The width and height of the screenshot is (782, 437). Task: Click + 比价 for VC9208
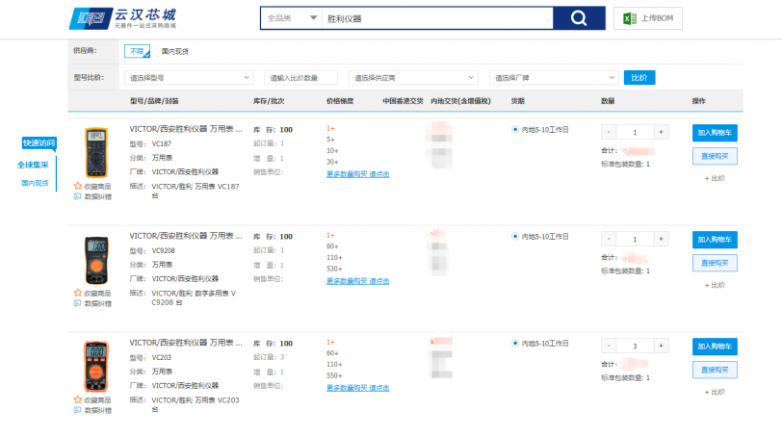715,285
